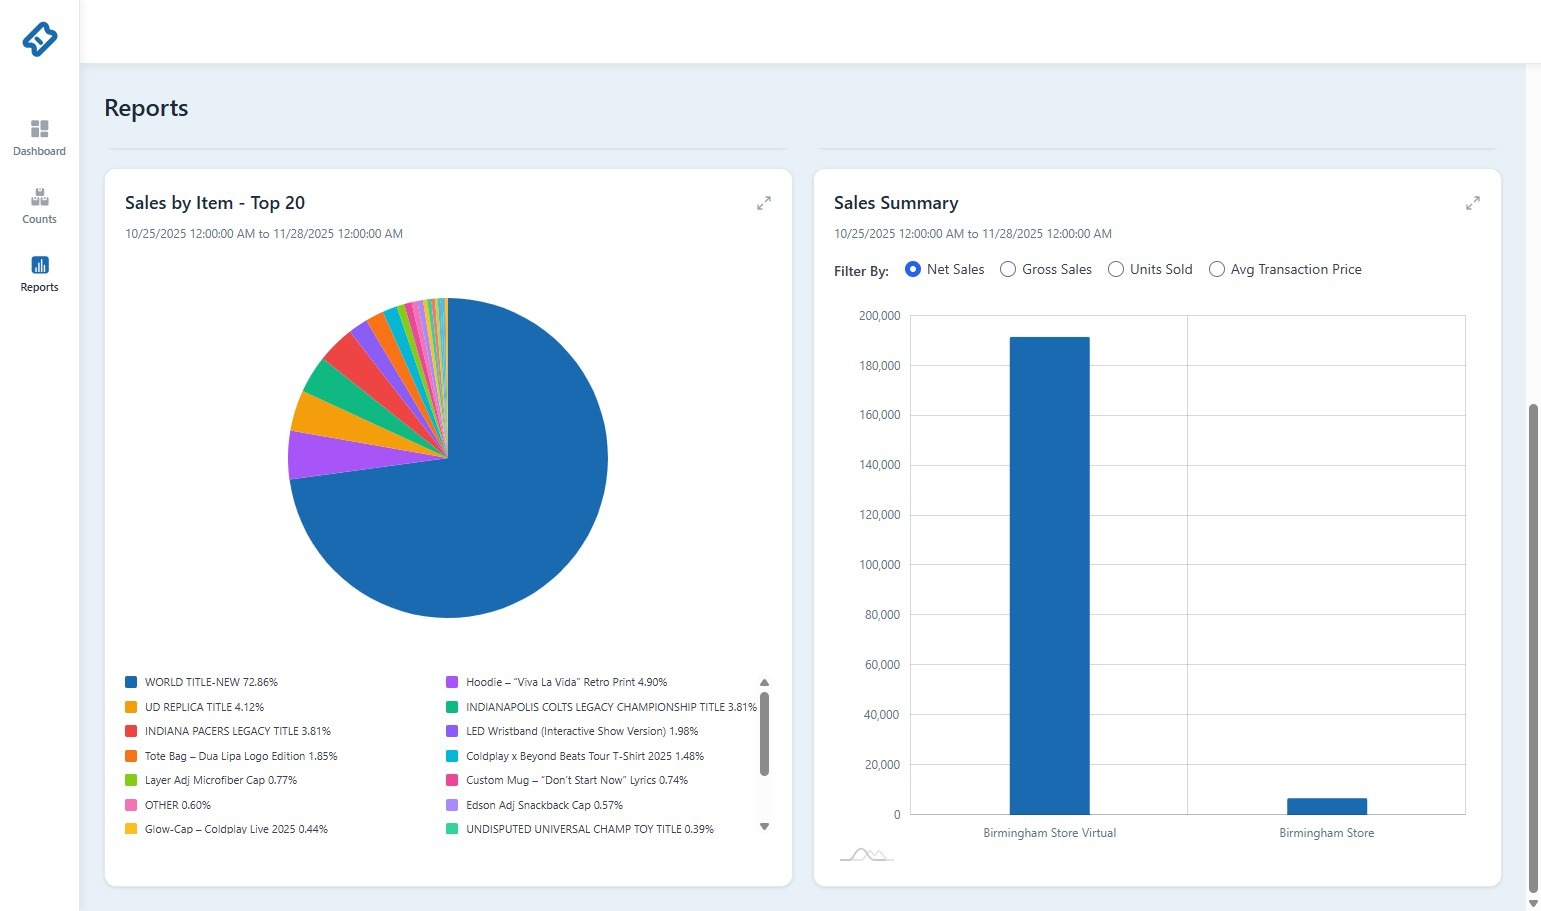Toggle INDIANAPOLIS COLTS LEGACY CHAMPIONSHIP TITLE entry
The image size is (1541, 911).
(x=602, y=707)
